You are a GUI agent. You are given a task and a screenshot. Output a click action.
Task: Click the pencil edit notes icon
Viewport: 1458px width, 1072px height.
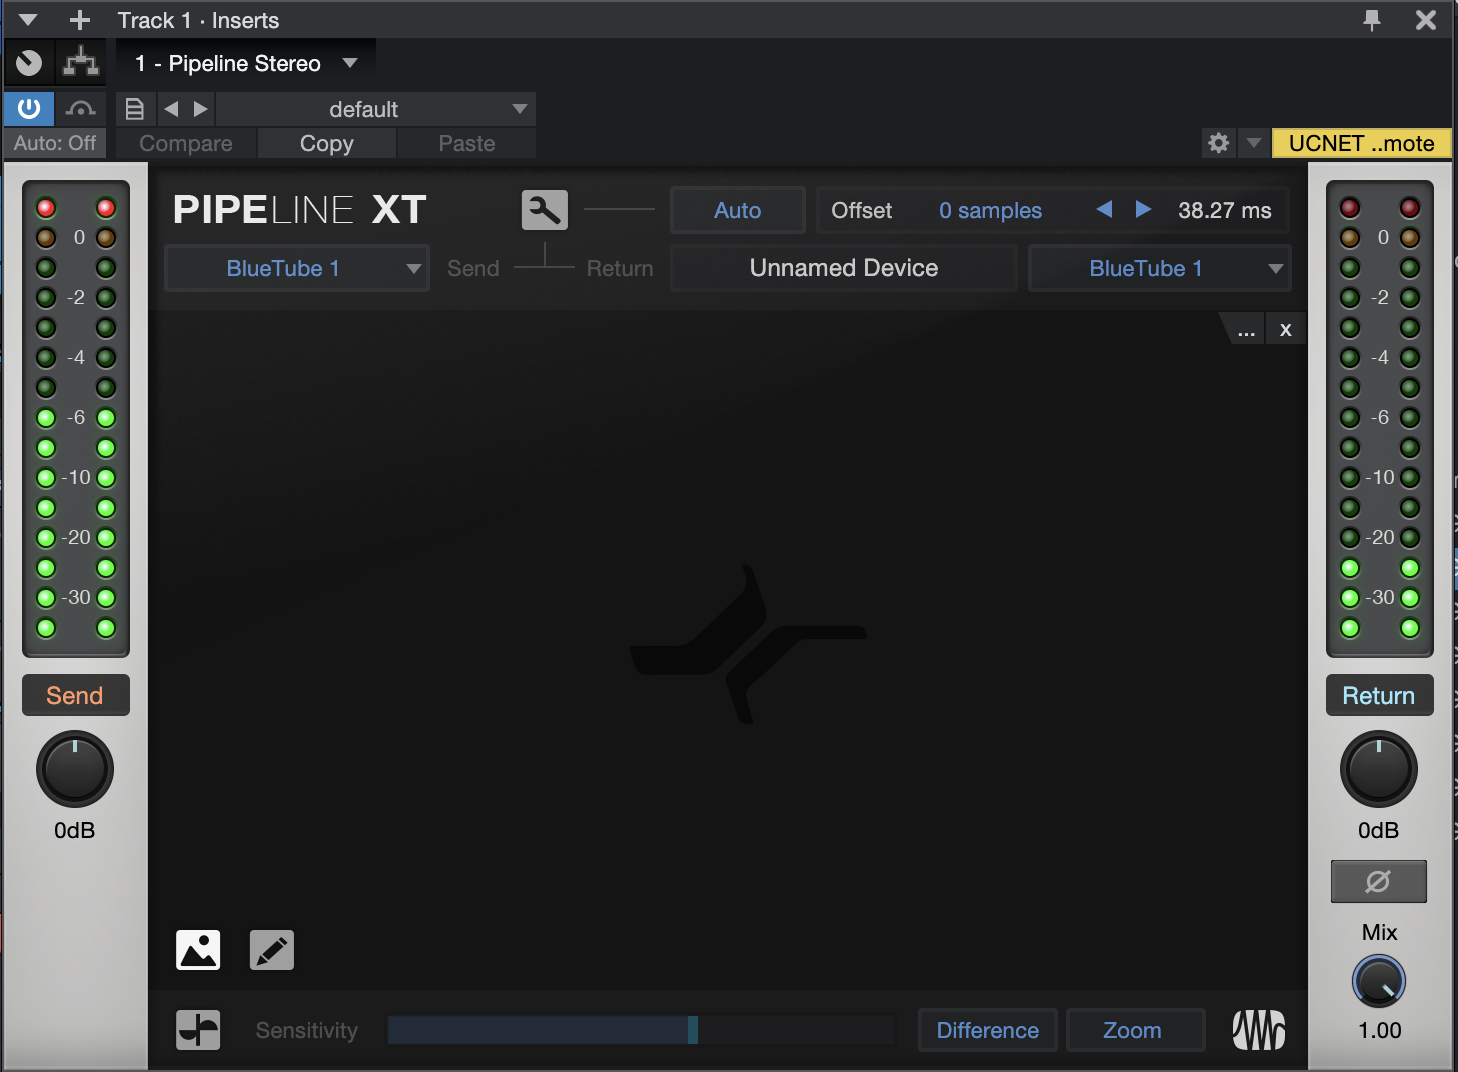click(271, 950)
